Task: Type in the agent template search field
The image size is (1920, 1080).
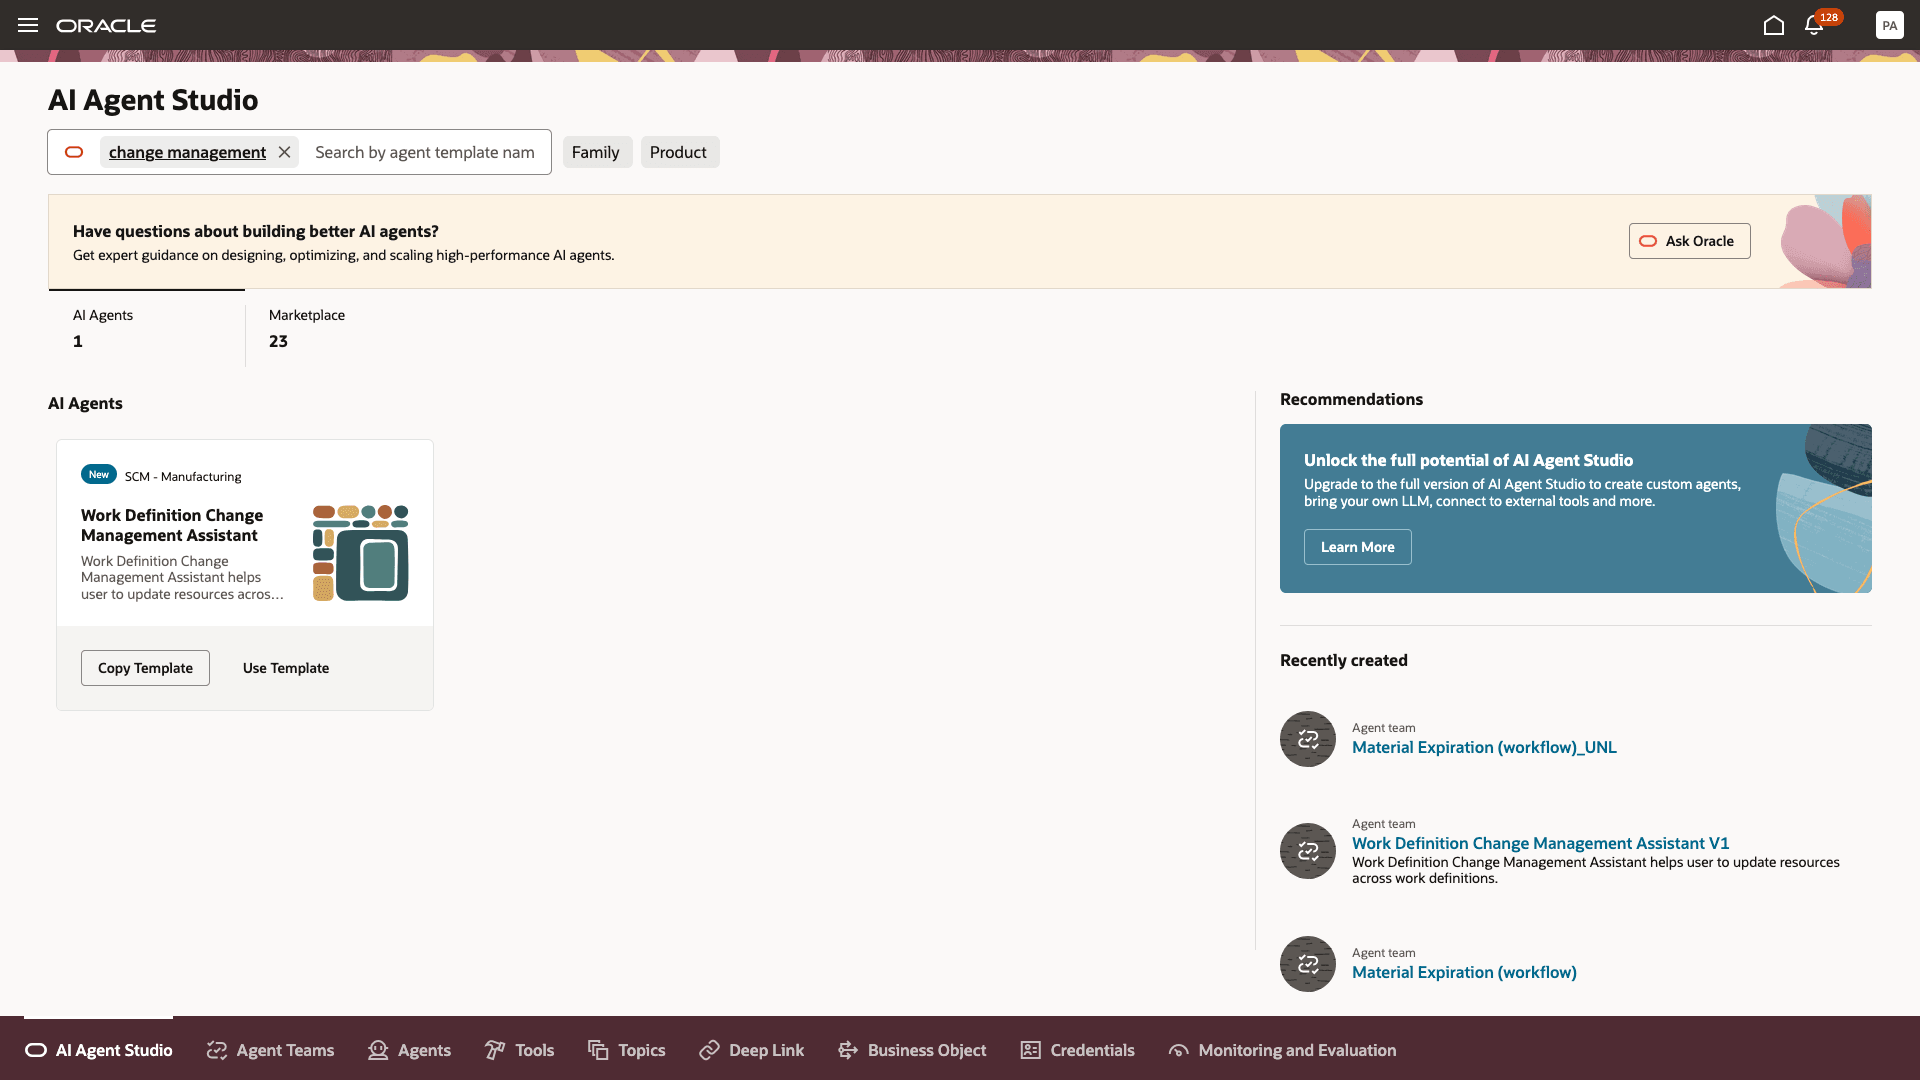Action: [425, 152]
